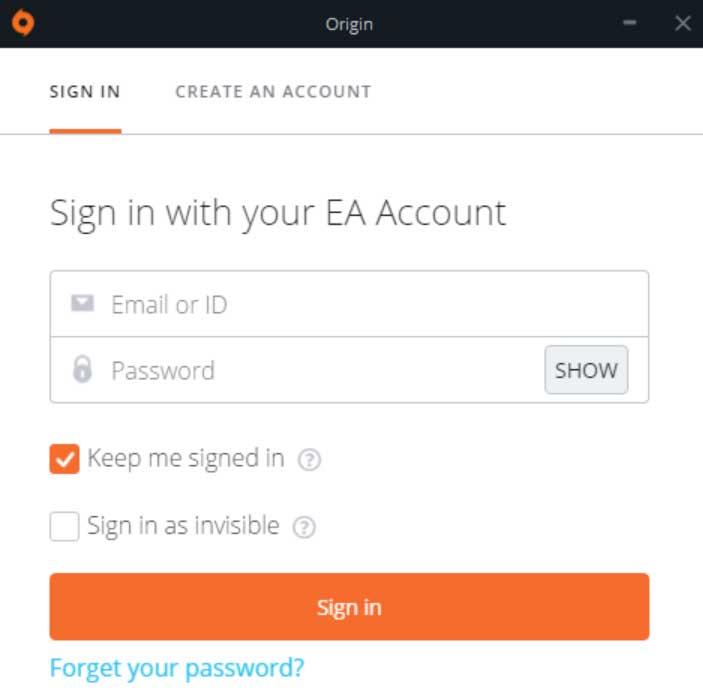Screen dimensions: 703x694
Task: Click the Sign in with your EA Account heading
Action: tap(278, 213)
